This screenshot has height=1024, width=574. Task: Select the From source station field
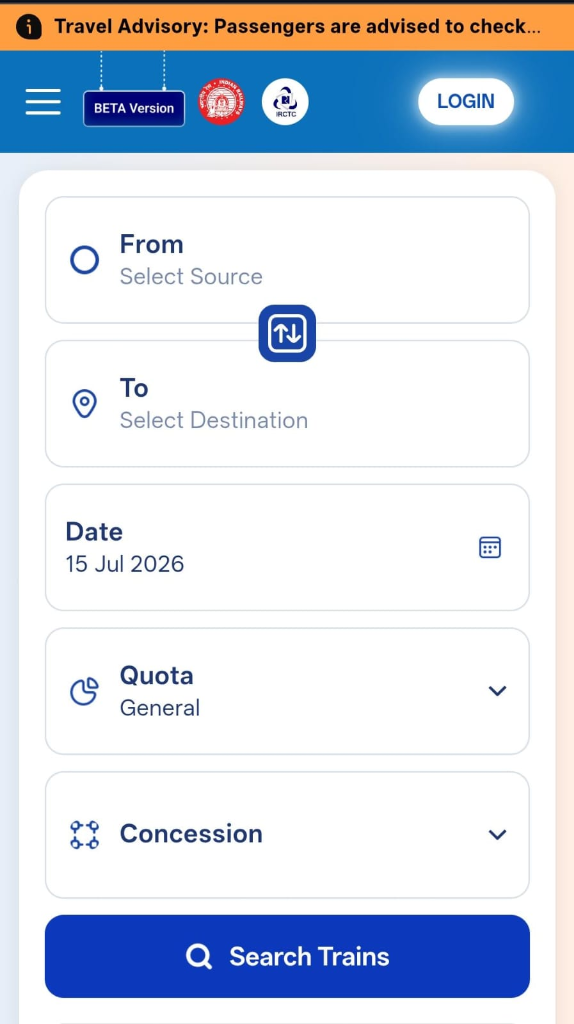click(287, 260)
